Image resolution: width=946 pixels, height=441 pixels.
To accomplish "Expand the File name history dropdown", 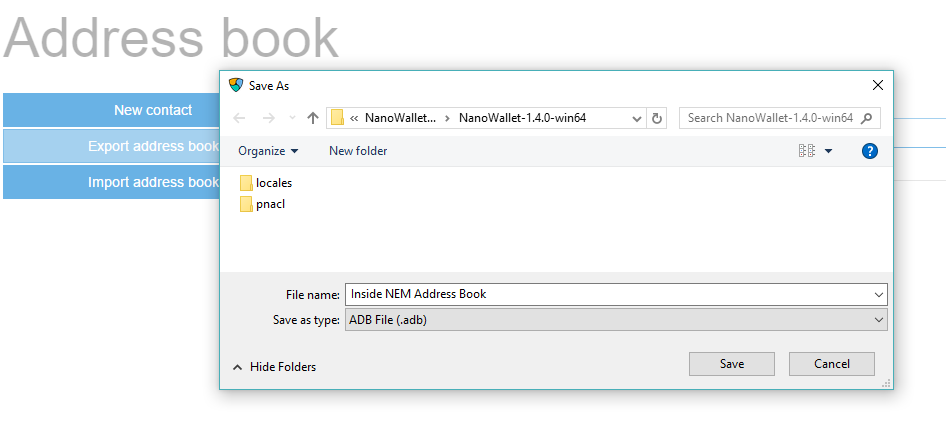I will click(x=879, y=294).
